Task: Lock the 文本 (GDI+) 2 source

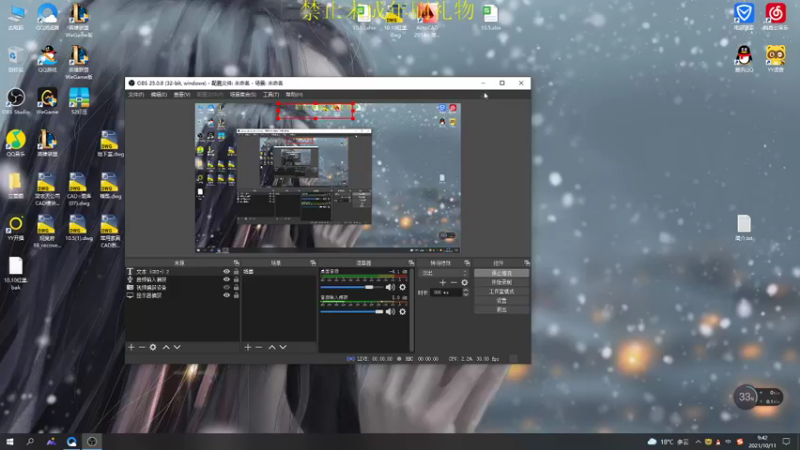Action: pos(236,271)
